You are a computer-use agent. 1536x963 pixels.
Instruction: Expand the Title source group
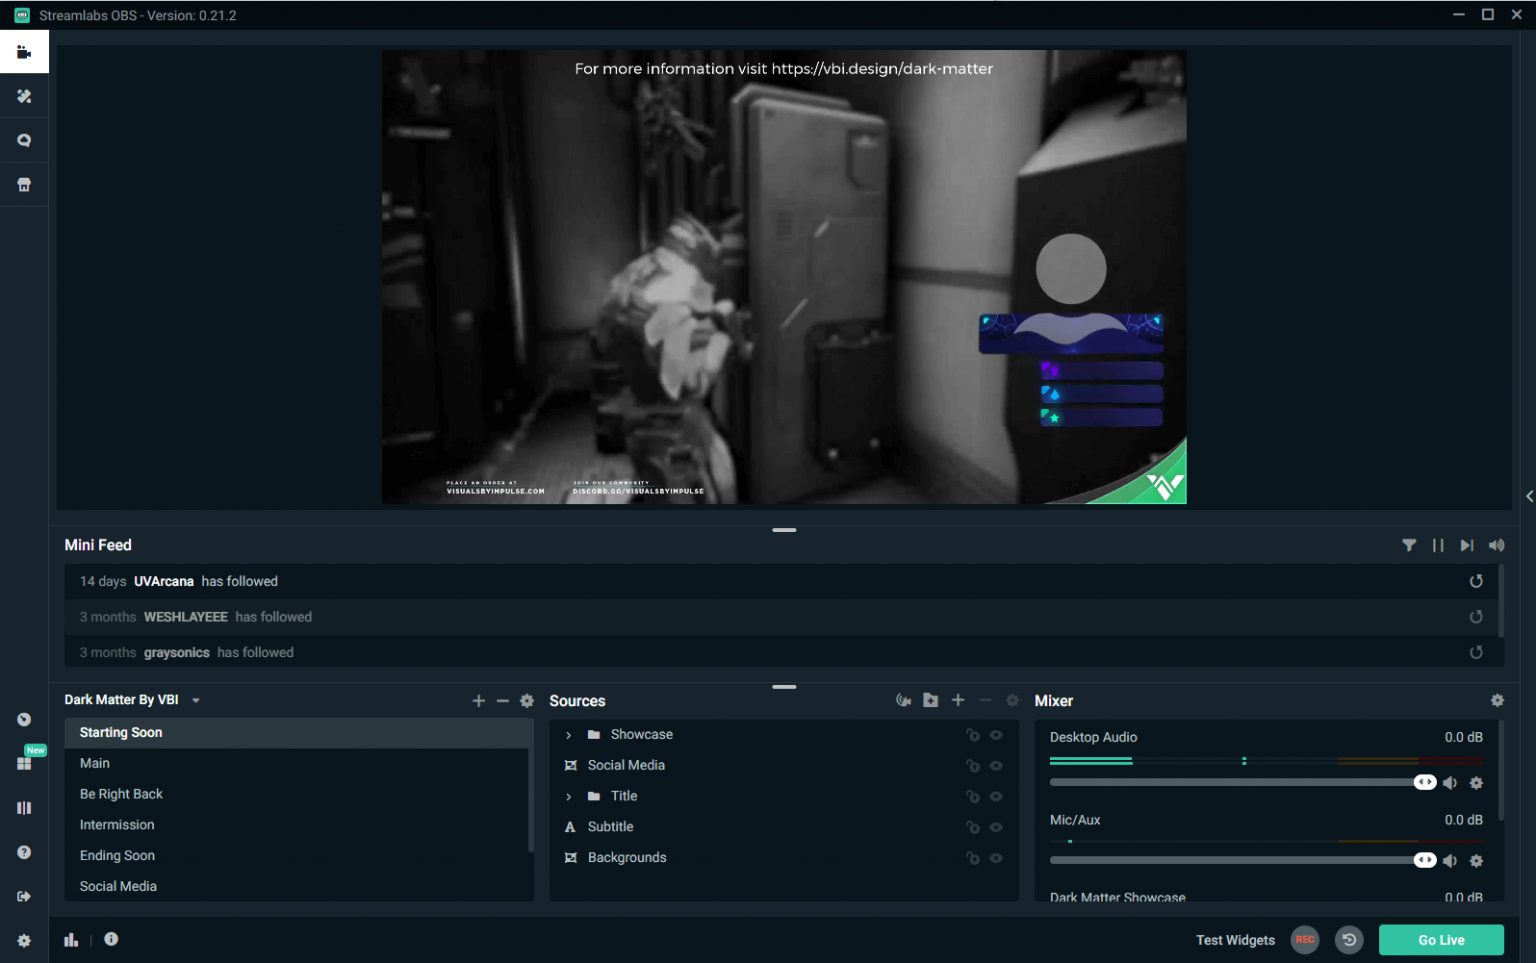(568, 796)
